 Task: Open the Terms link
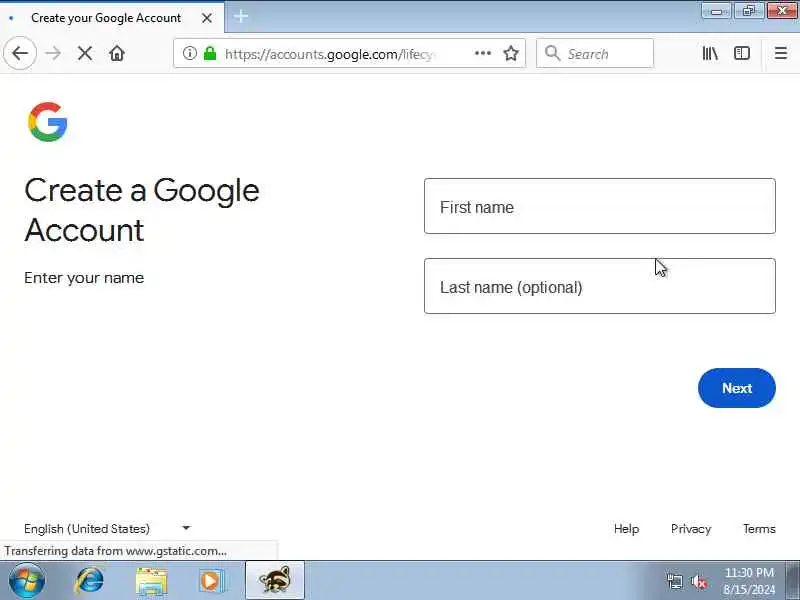[759, 529]
